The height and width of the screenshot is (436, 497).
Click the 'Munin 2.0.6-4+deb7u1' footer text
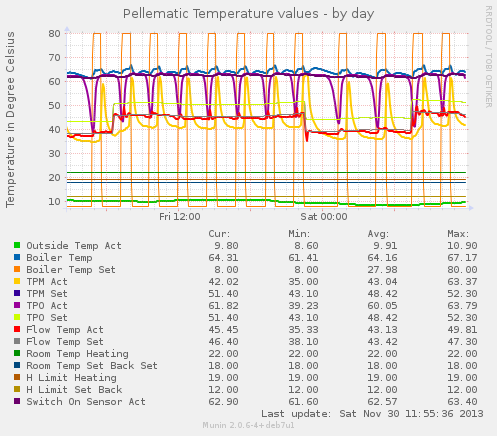click(249, 426)
